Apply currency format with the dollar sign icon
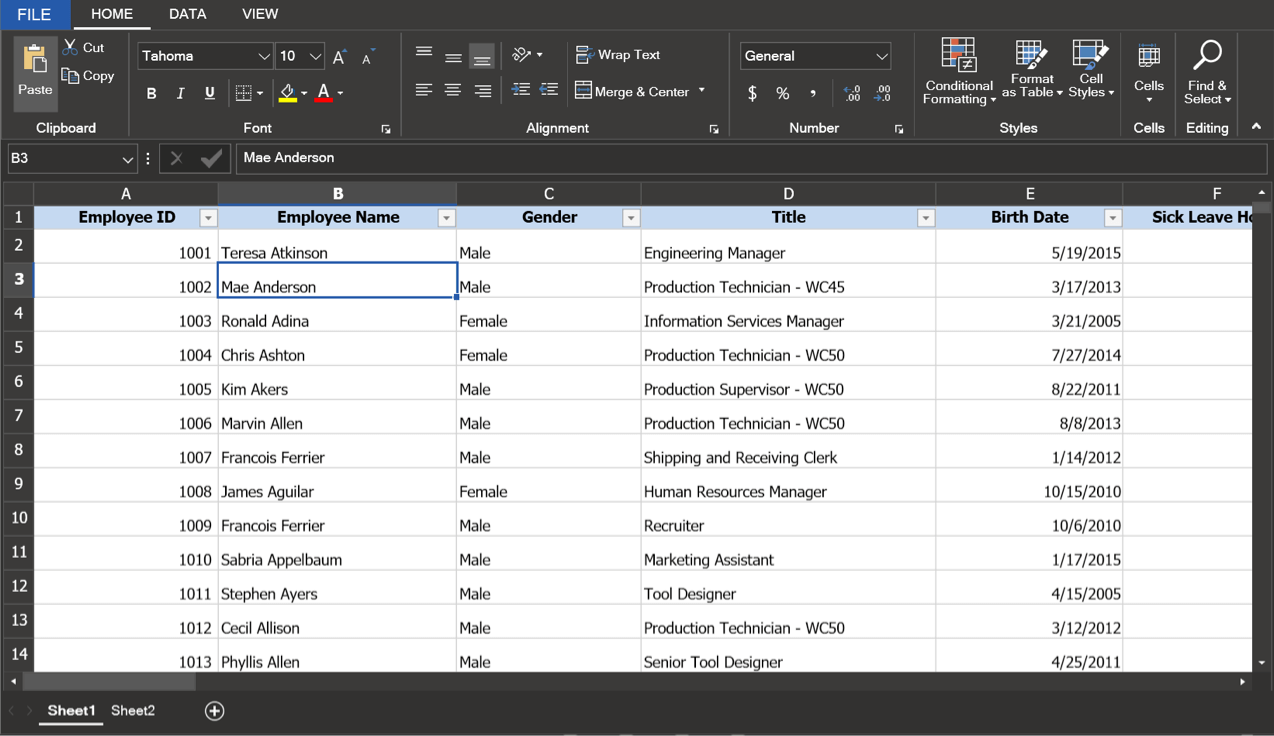 (752, 93)
